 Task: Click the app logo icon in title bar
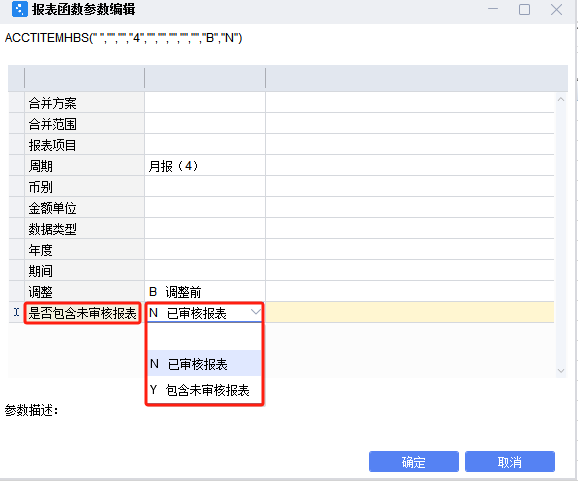point(20,9)
